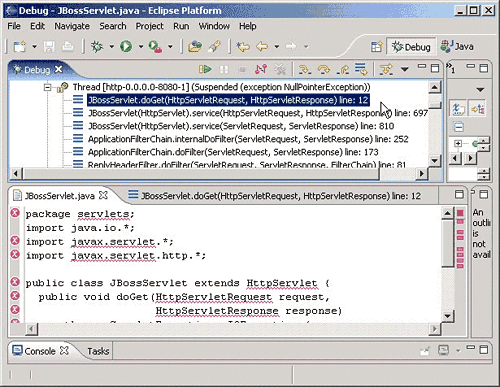500x387 pixels.
Task: Launch Debug with the bug icon
Action: (x=97, y=46)
